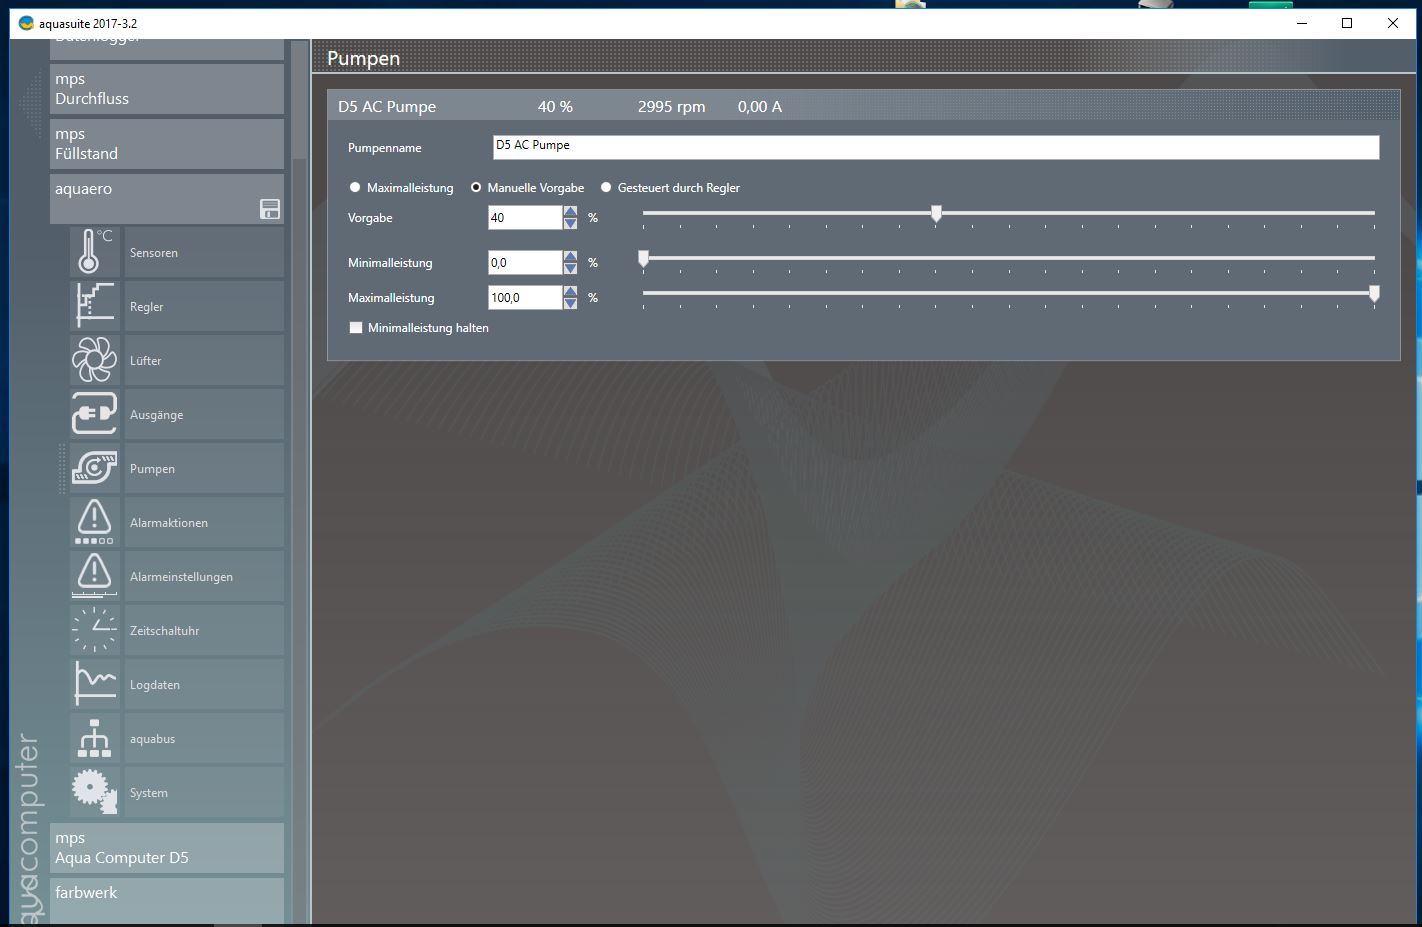This screenshot has height=927, width=1422.
Task: Open Regler controller curve icon
Action: click(95, 306)
